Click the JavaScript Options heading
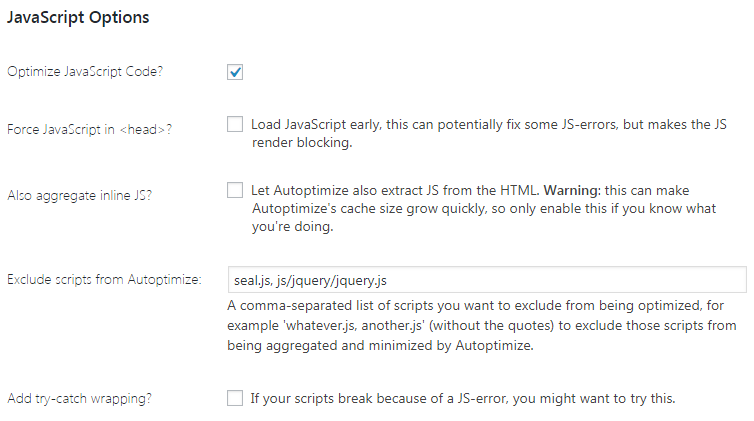This screenshot has height=421, width=754. click(78, 18)
